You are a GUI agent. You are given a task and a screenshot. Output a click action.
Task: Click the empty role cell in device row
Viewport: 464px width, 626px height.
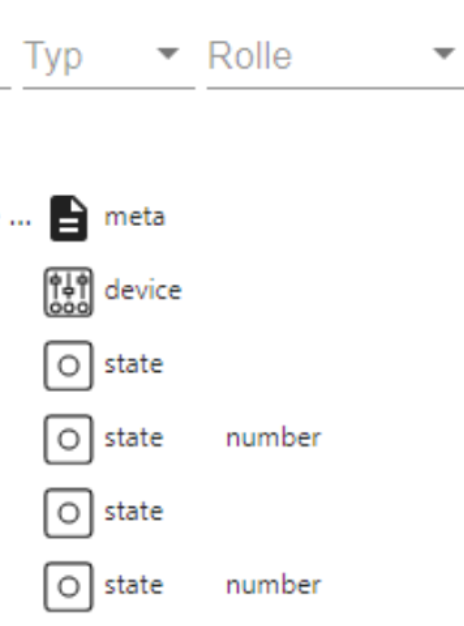pos(335,291)
